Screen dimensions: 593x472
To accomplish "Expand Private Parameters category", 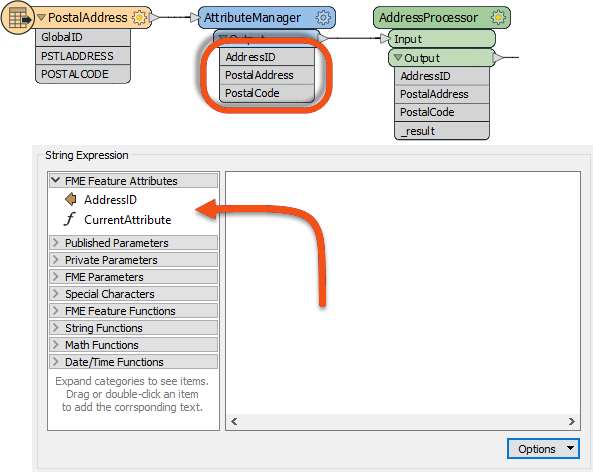I will coord(56,259).
